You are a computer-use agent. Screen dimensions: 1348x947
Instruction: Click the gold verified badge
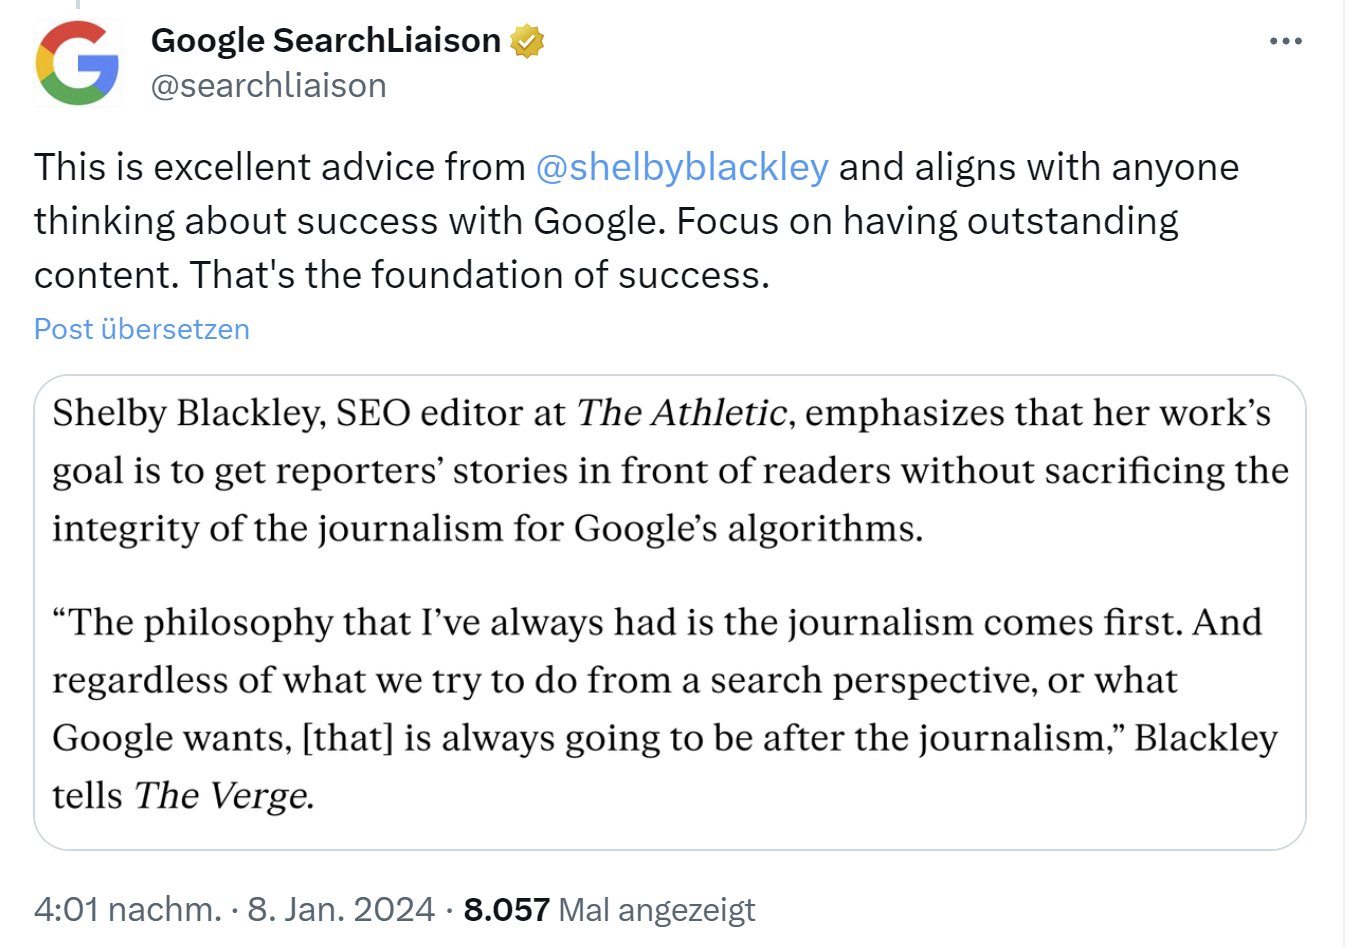pyautogui.click(x=527, y=41)
